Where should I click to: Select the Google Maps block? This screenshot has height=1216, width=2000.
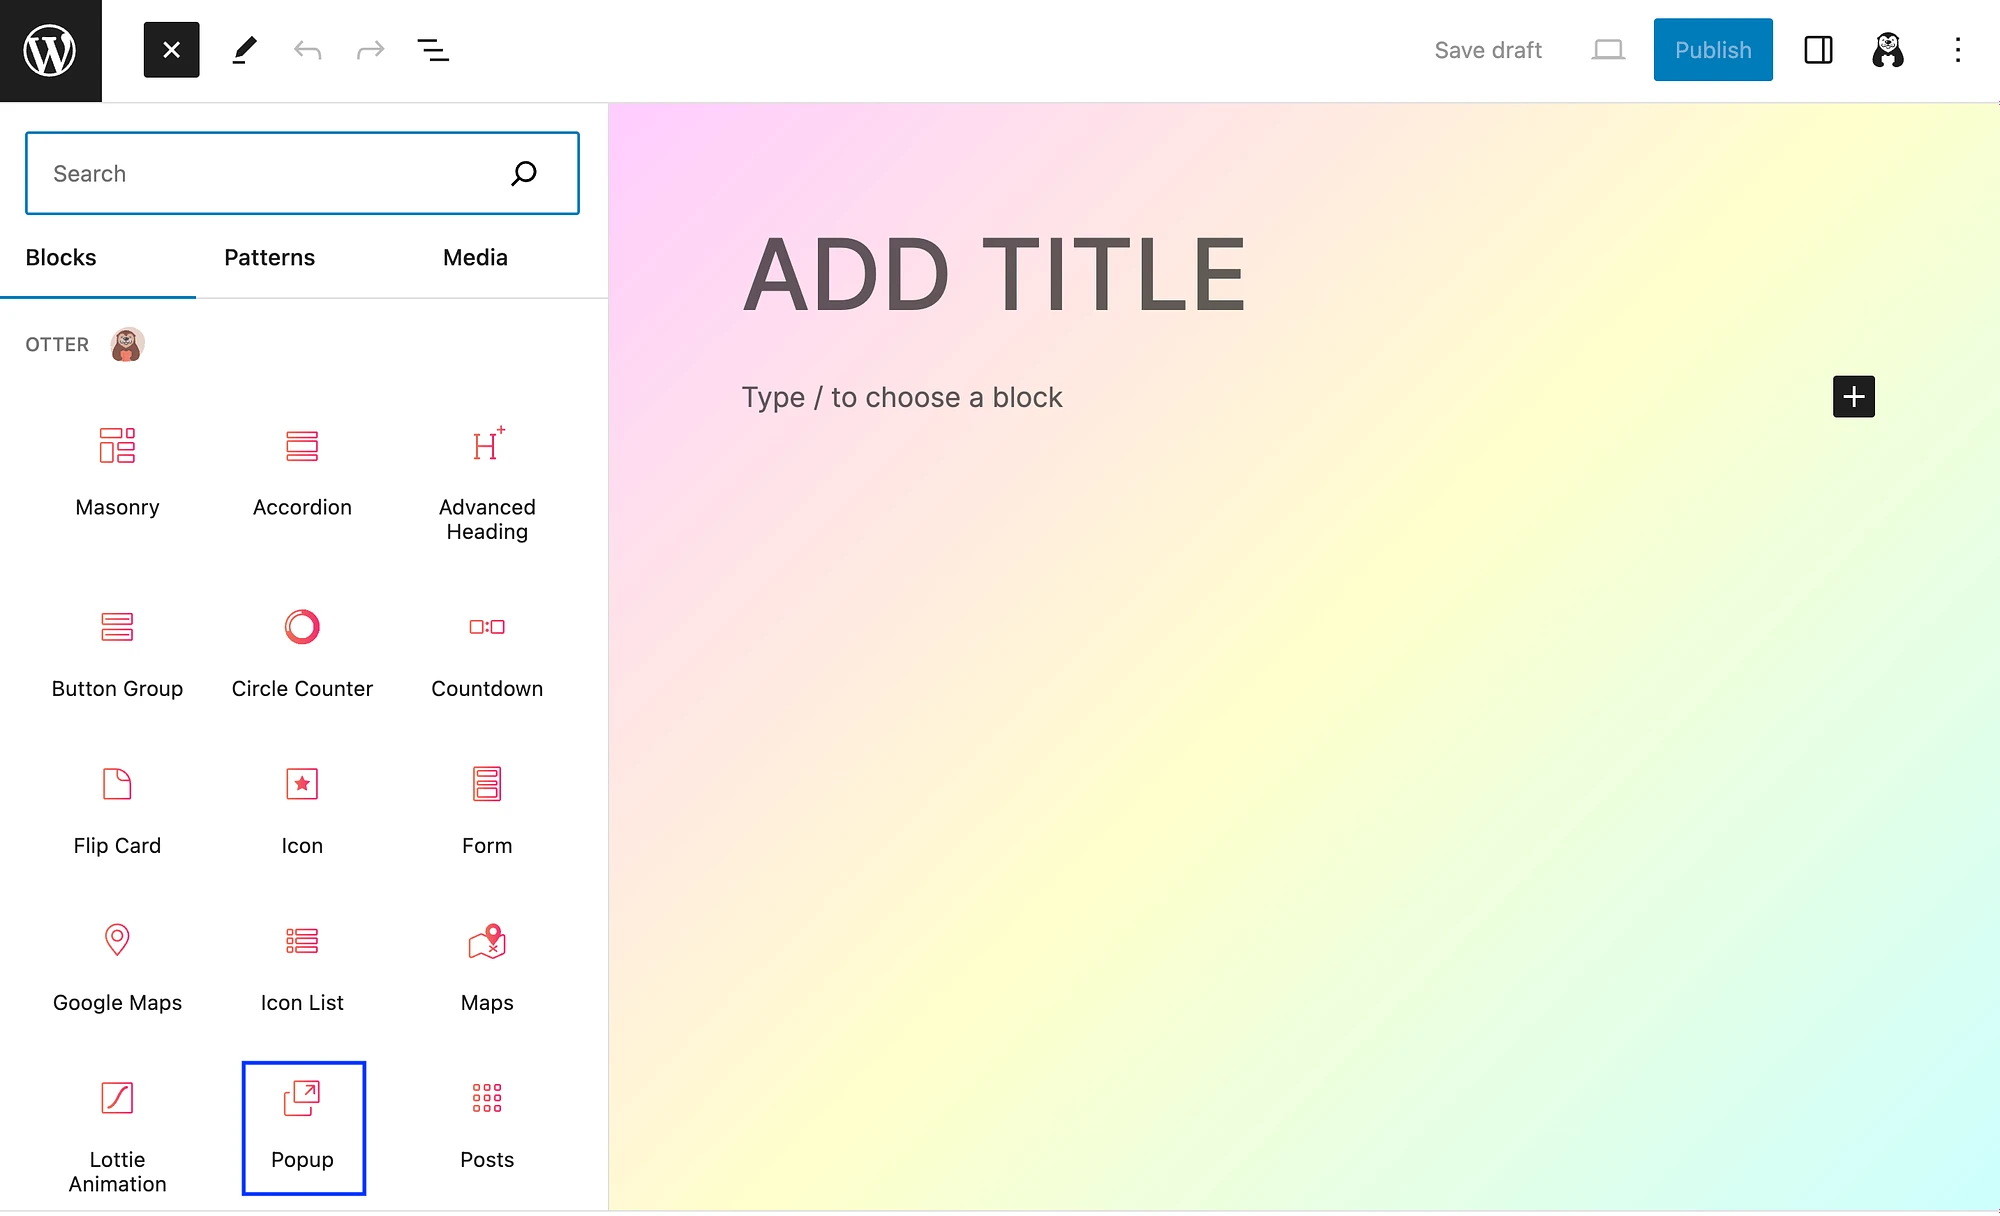117,965
